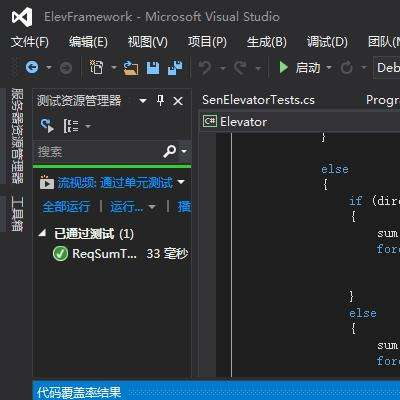400x400 pixels.
Task: Create a new project with toolbar icon
Action: 97,67
